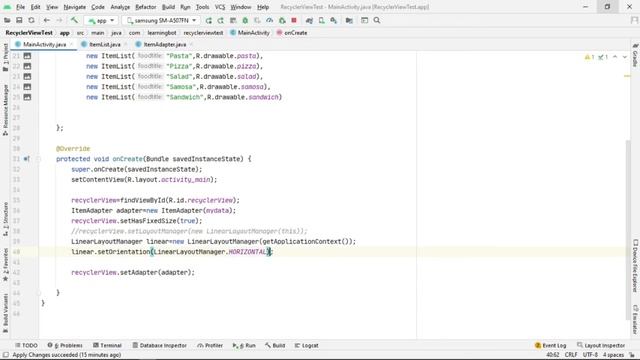
Task: Toggle the Build Variants side panel
Action: 5,313
